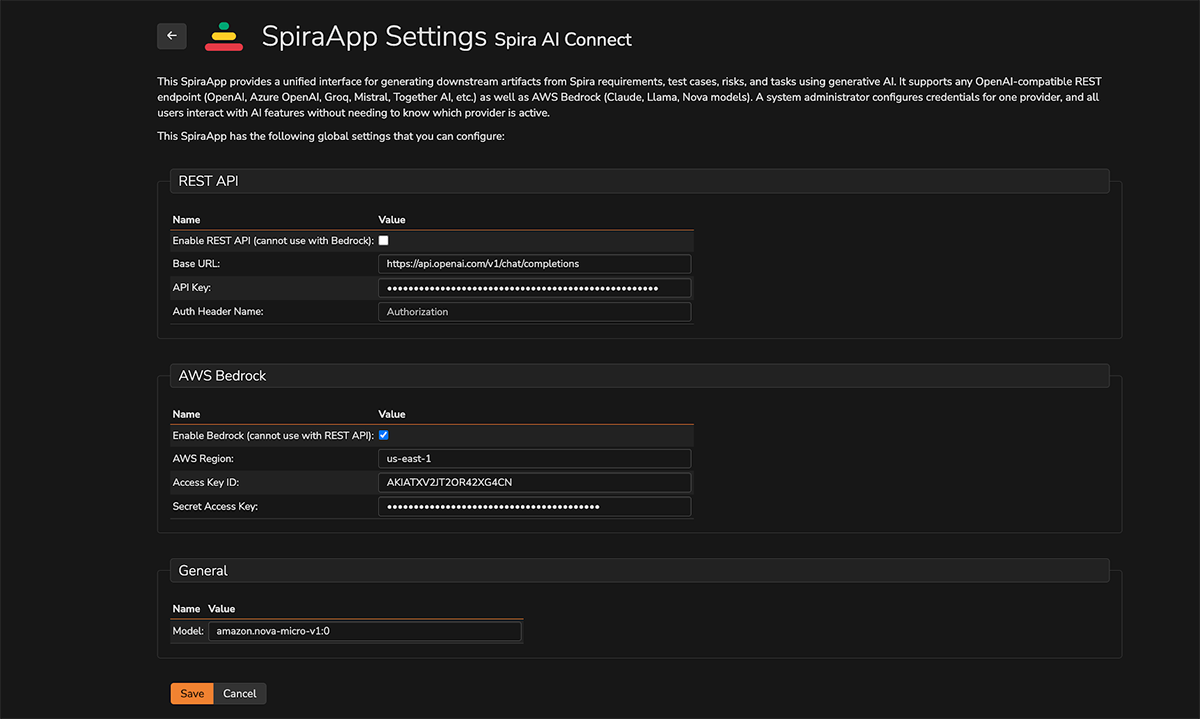The height and width of the screenshot is (719, 1200).
Task: Save the SpiraApp settings
Action: tap(192, 693)
